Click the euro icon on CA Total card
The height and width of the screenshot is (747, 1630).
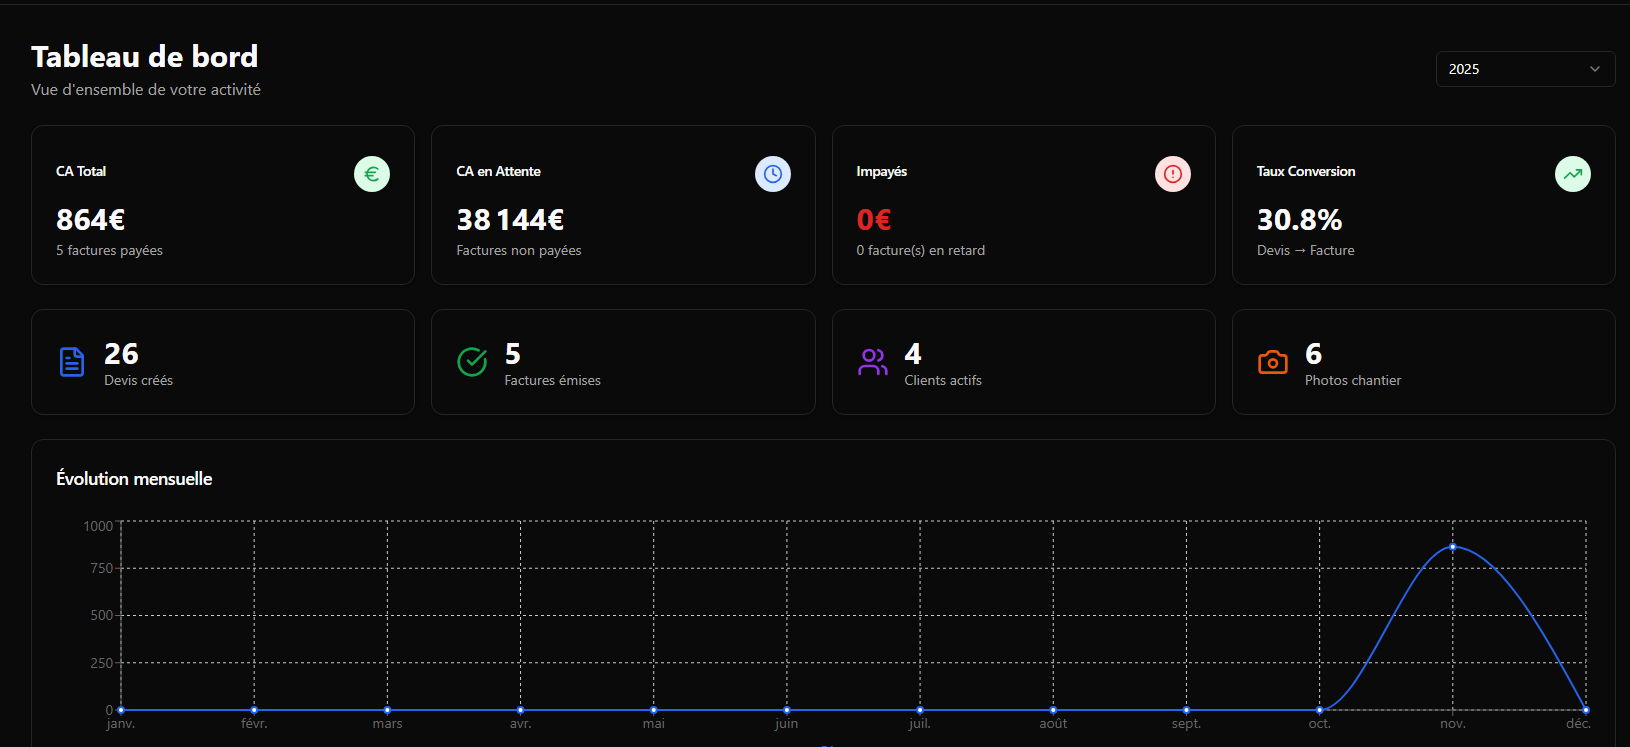(x=372, y=174)
